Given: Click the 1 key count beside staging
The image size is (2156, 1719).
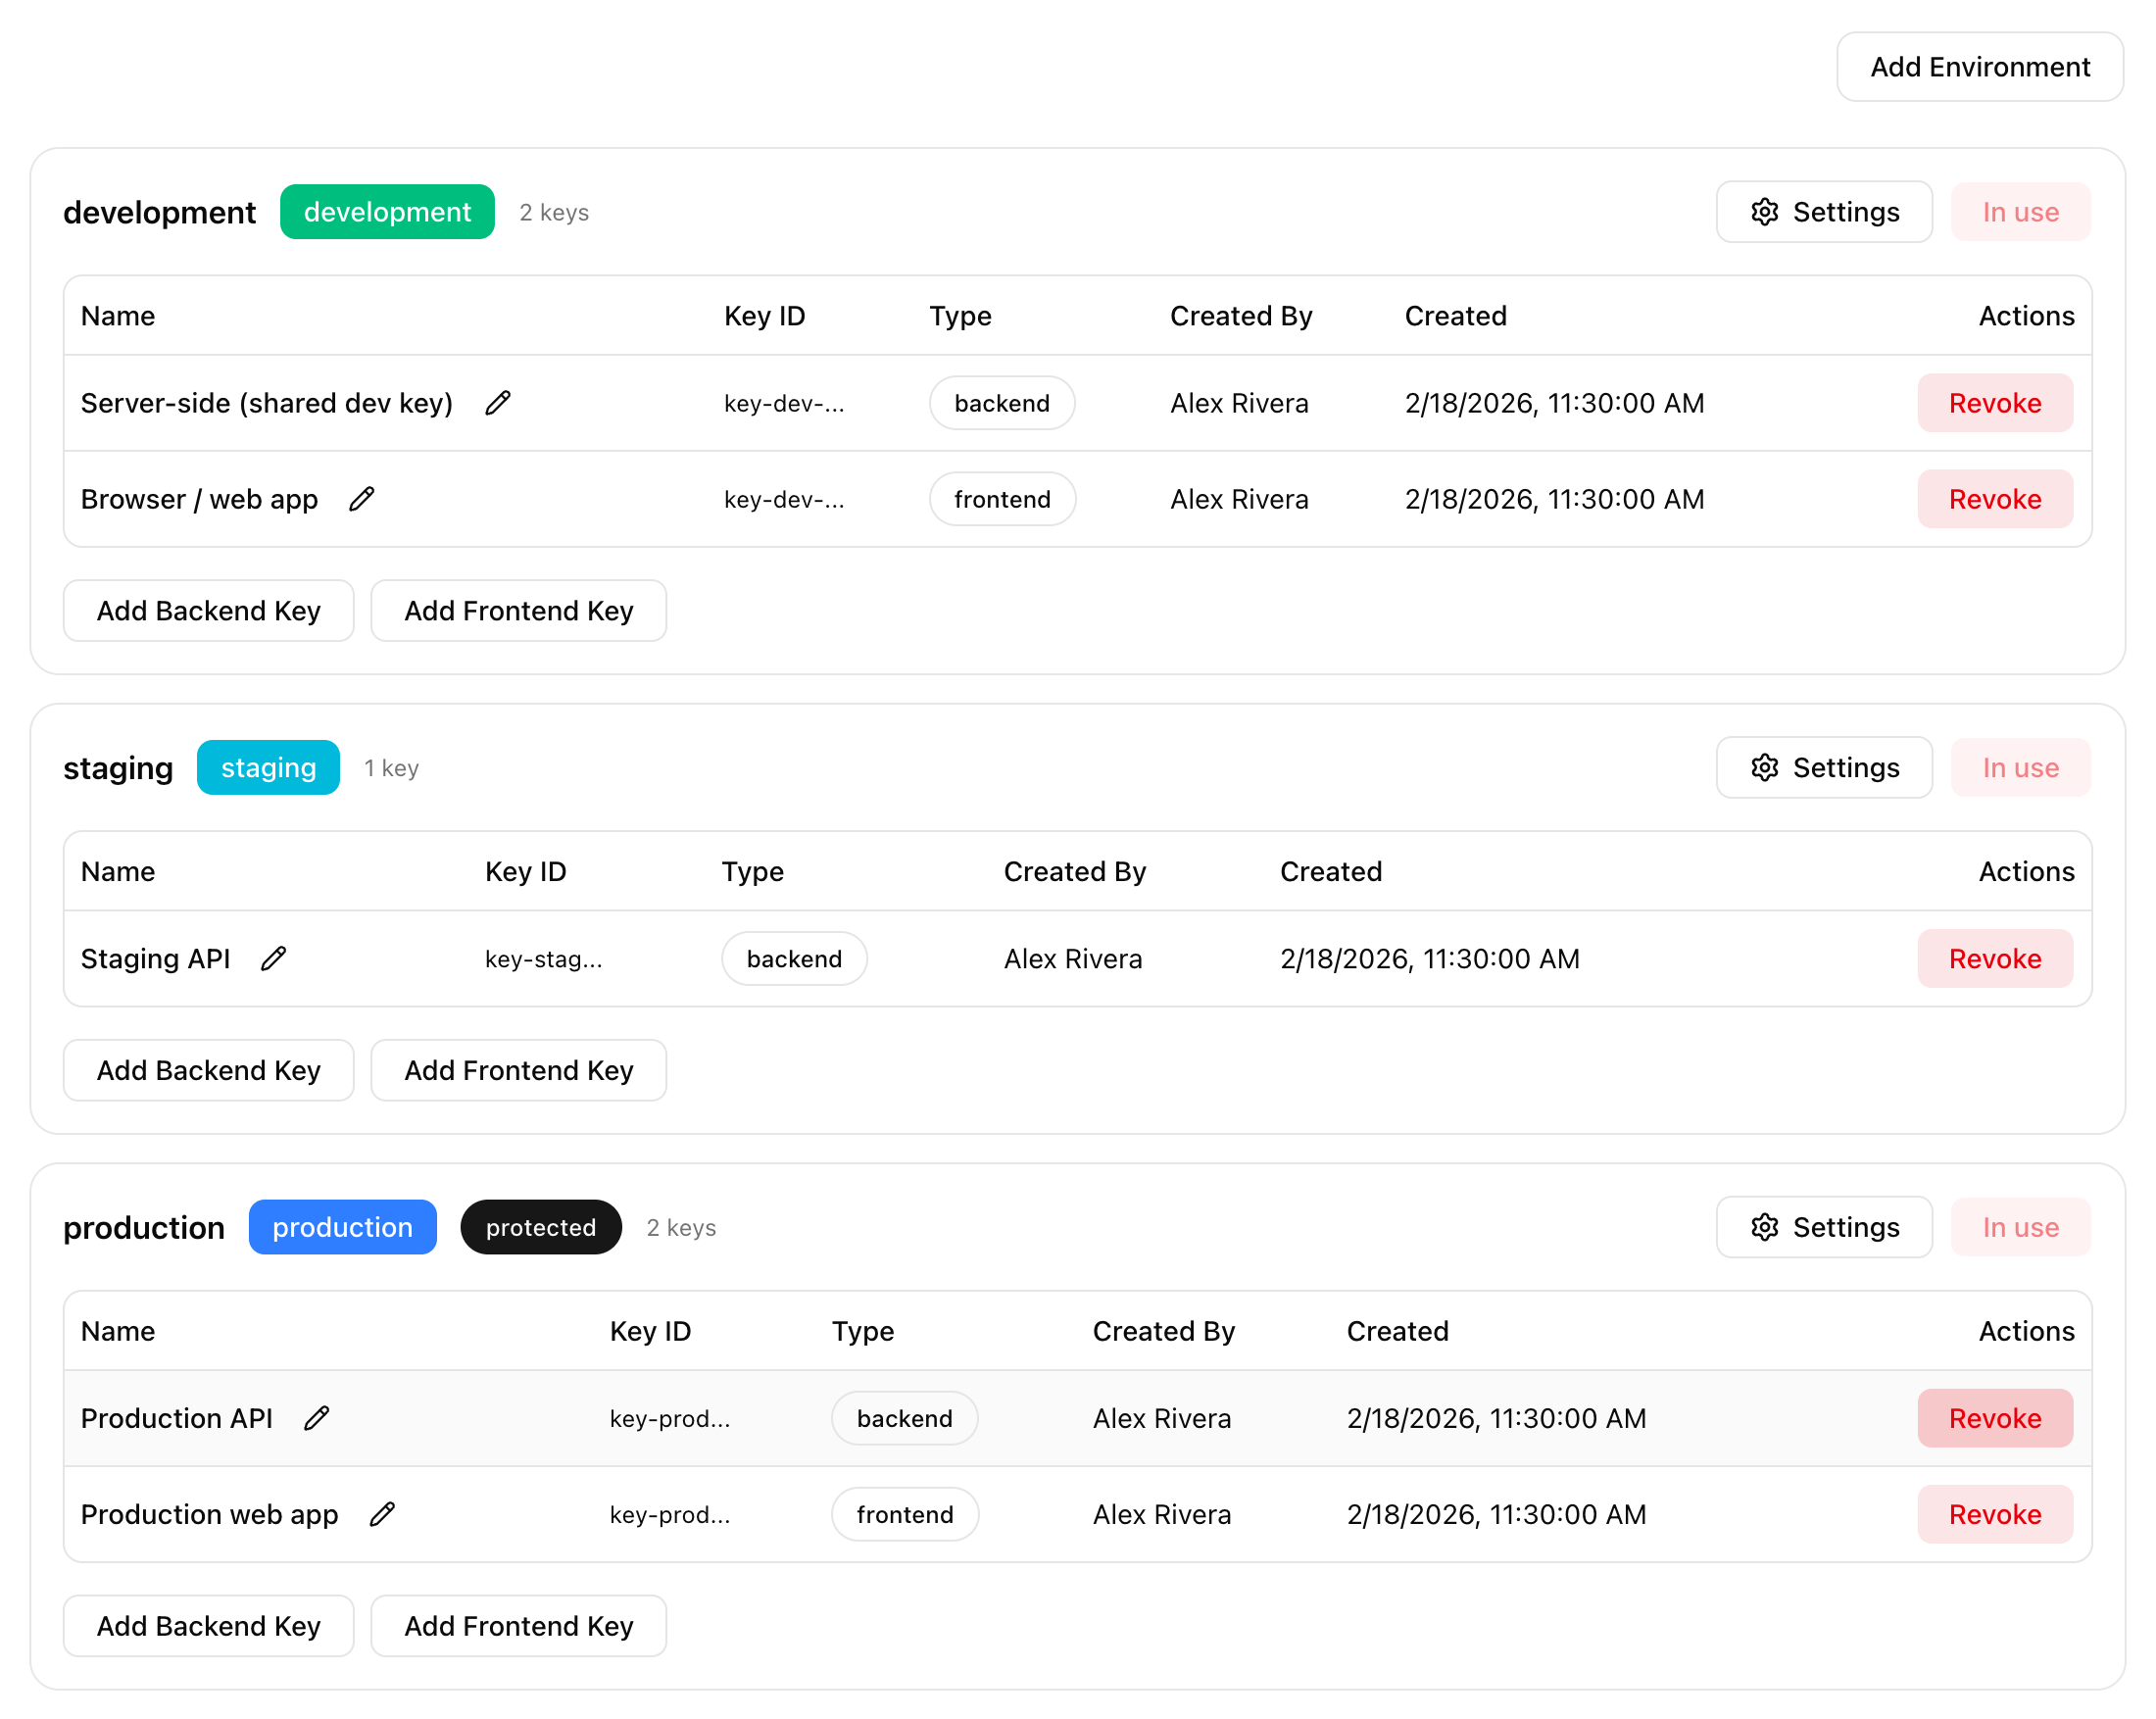Looking at the screenshot, I should click(x=391, y=767).
